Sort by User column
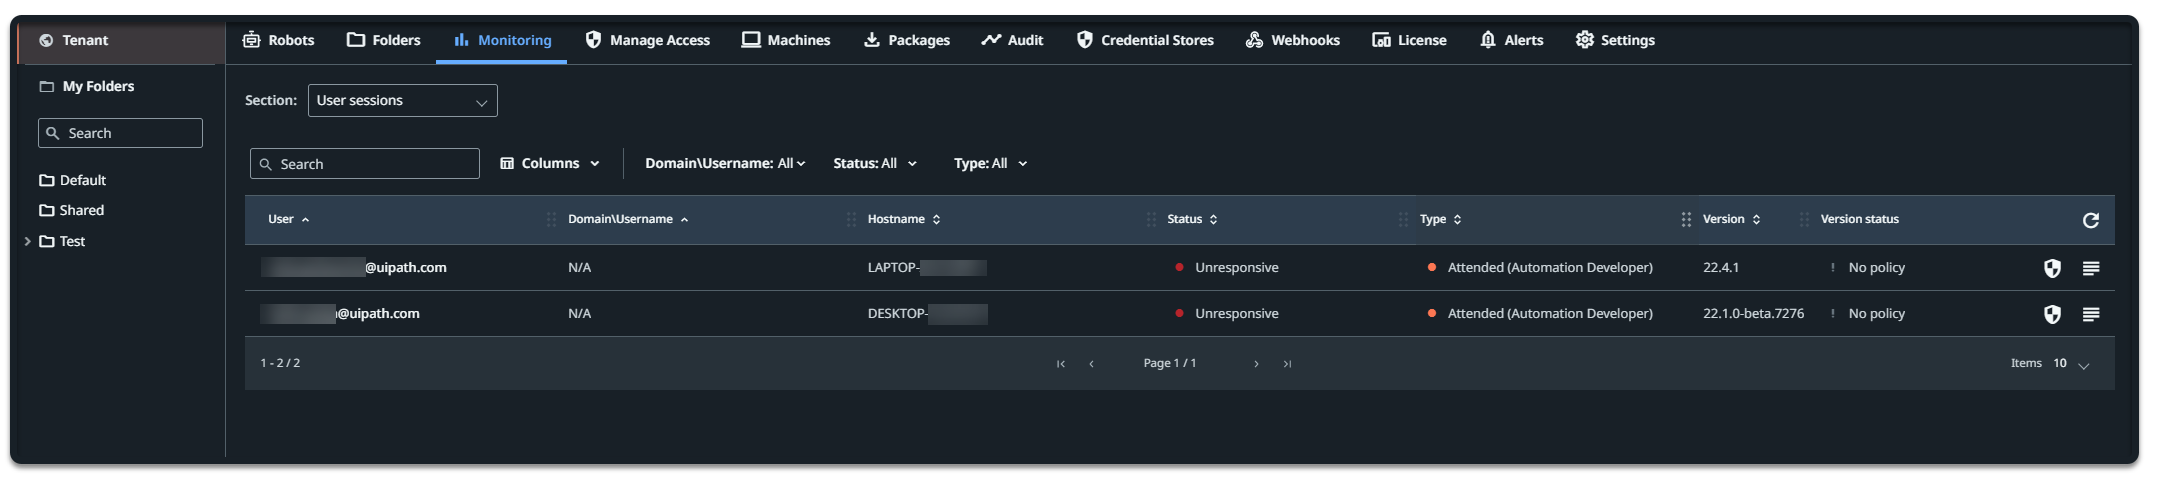 (x=289, y=219)
